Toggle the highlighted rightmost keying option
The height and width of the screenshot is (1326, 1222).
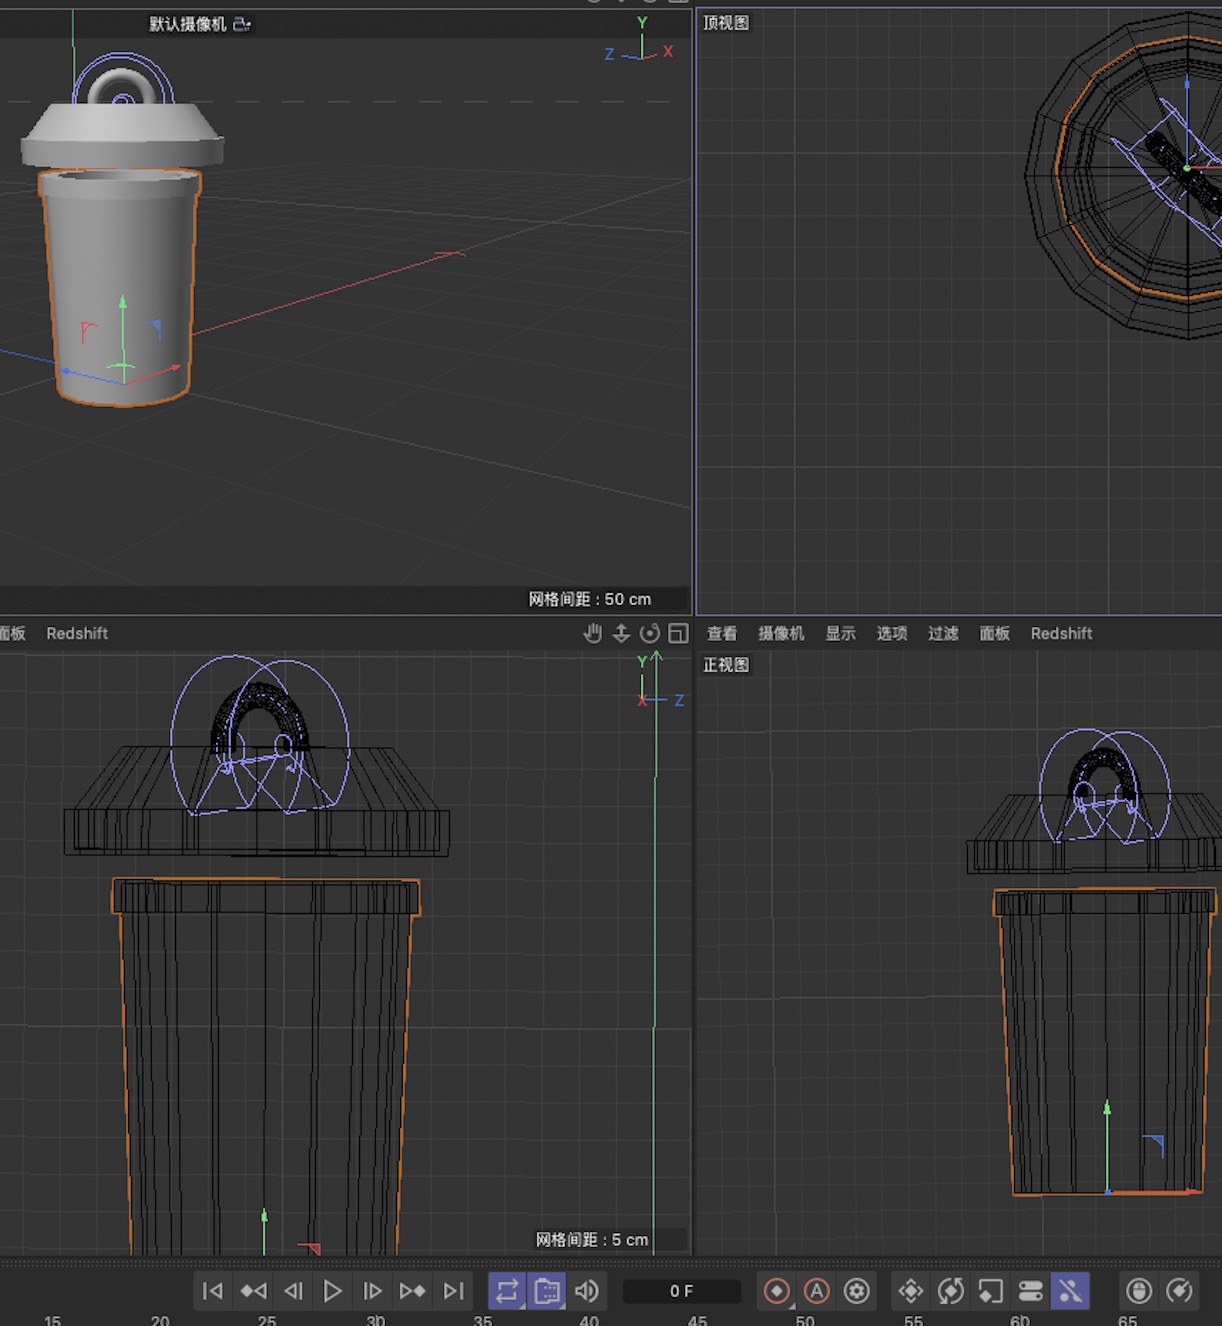(x=1070, y=1291)
